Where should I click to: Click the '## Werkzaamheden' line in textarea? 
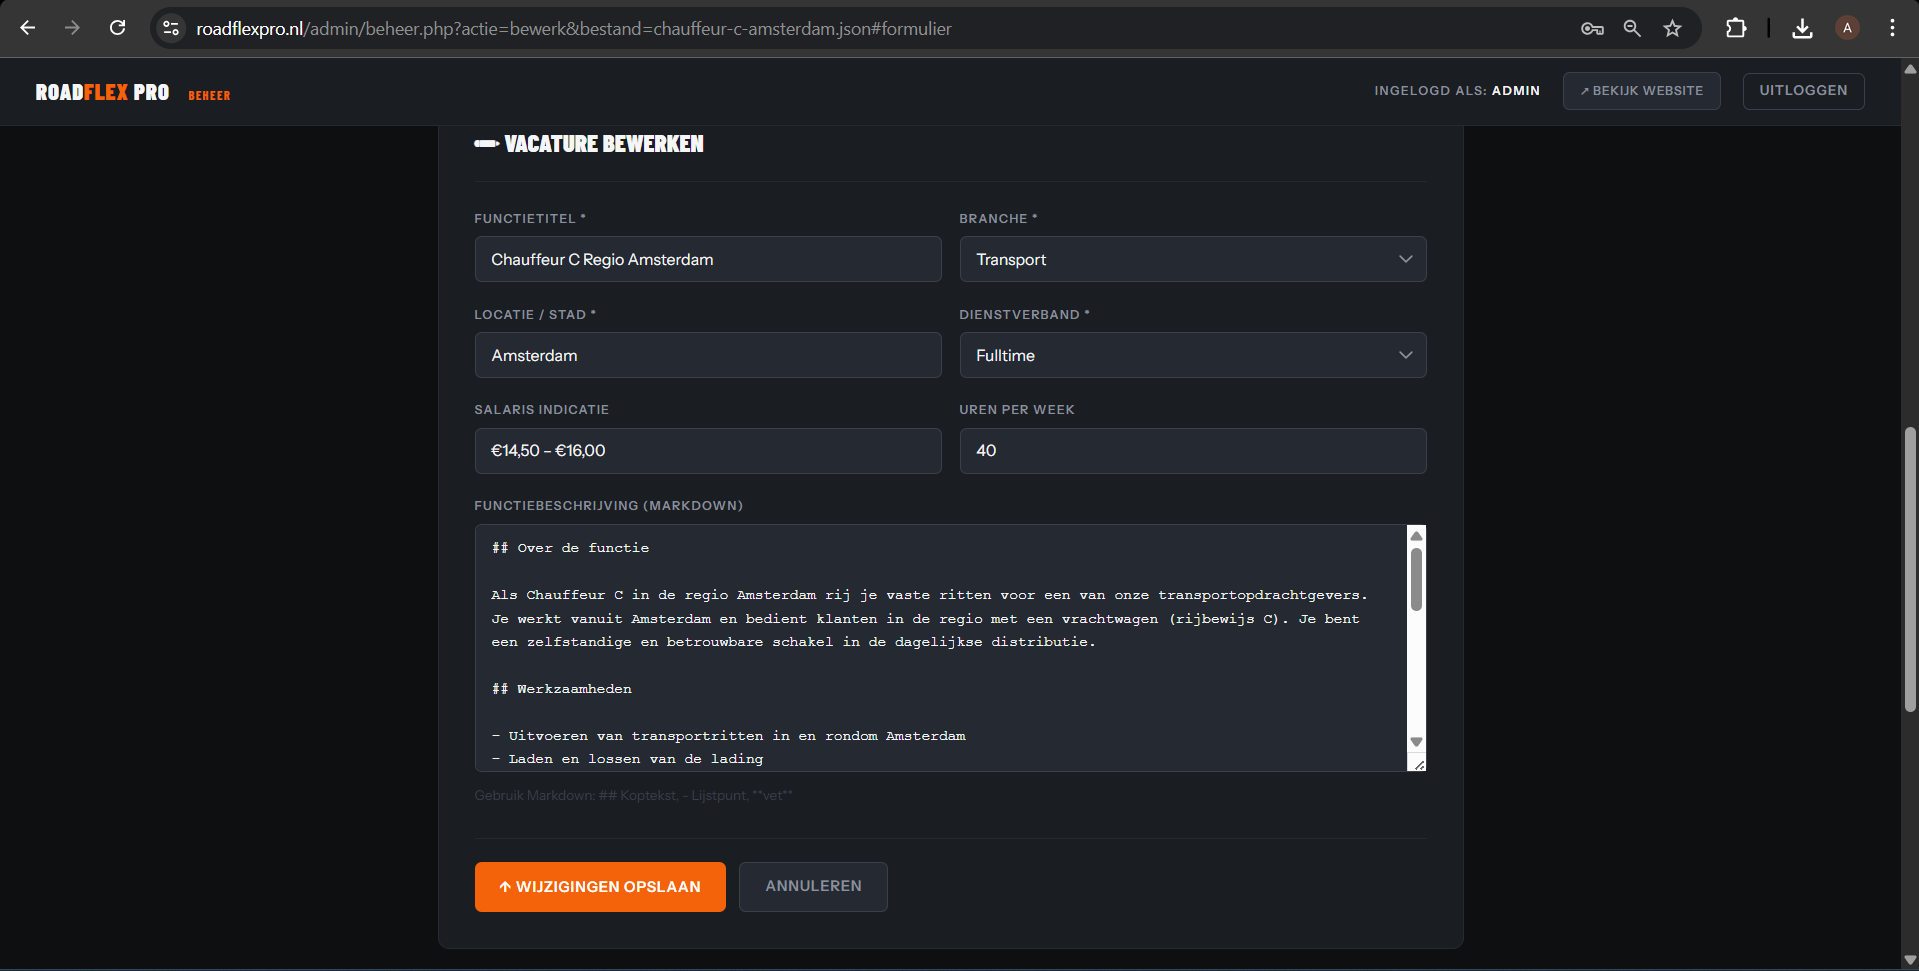562,689
